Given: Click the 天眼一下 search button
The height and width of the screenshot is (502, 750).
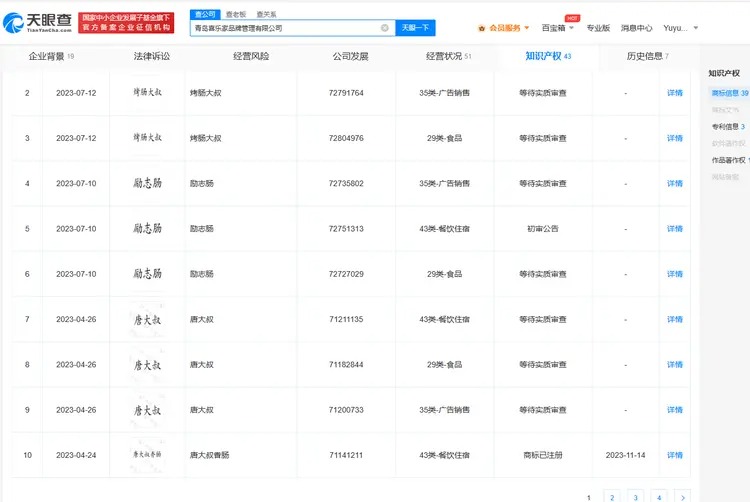Looking at the screenshot, I should [x=415, y=28].
